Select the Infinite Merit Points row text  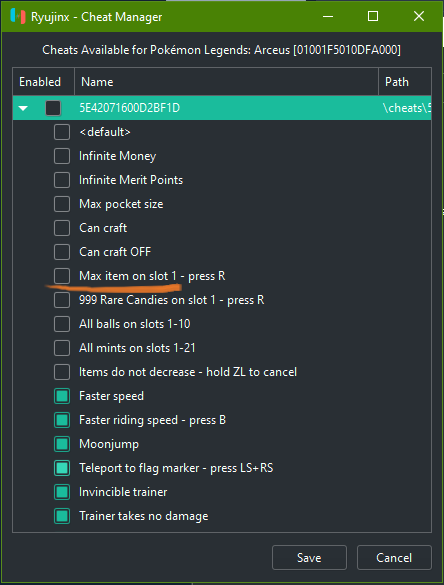click(131, 180)
